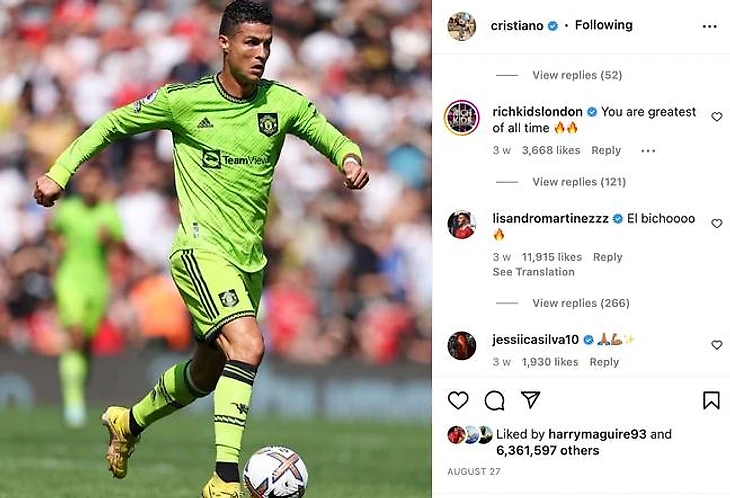Viewport: 730px width, 498px height.
Task: Click See Translation link
Action: pos(533,272)
